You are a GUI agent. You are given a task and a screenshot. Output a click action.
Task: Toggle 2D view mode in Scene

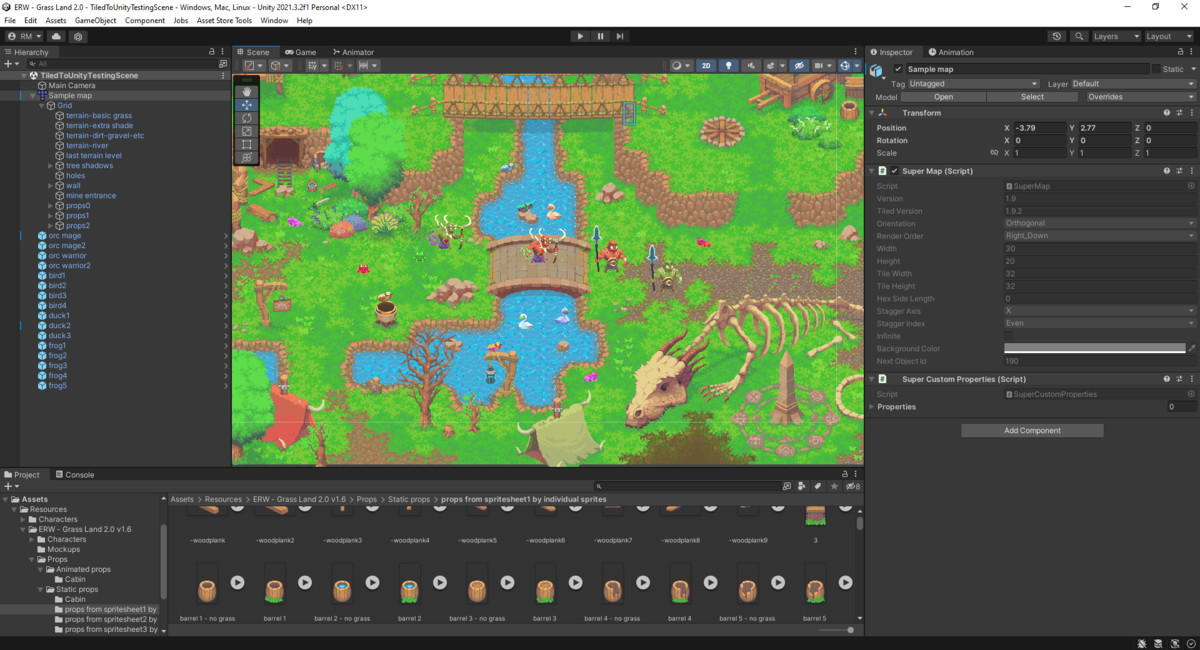pos(706,66)
